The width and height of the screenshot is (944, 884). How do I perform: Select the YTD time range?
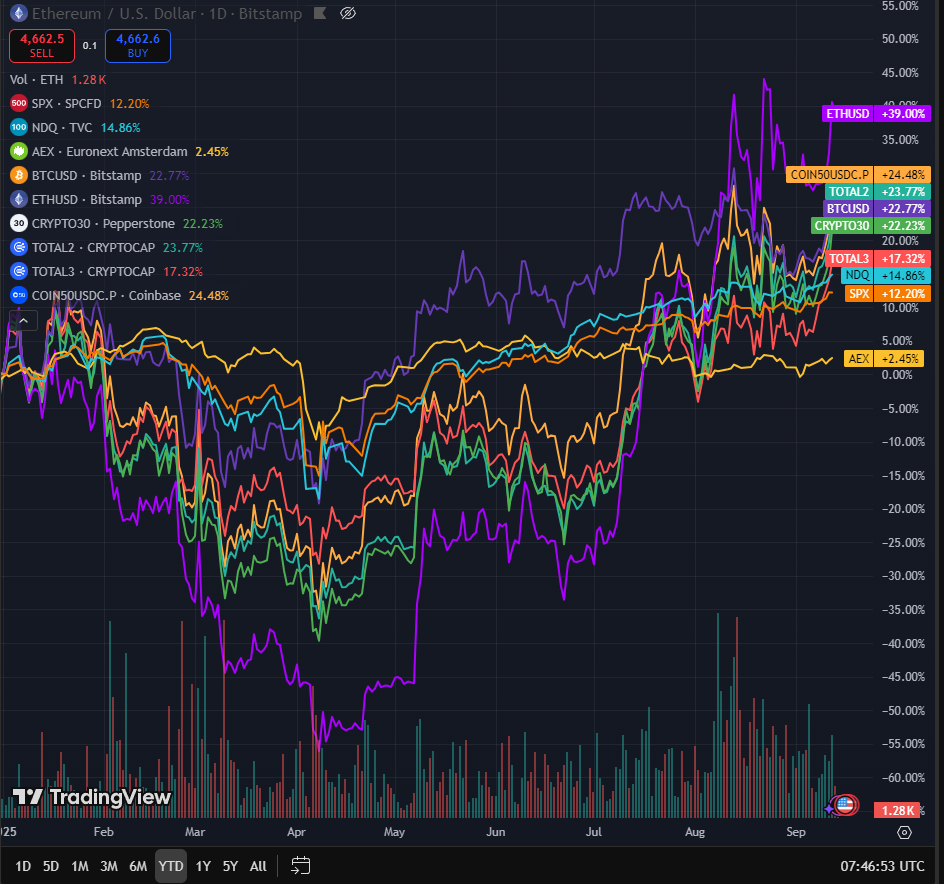pyautogui.click(x=171, y=866)
